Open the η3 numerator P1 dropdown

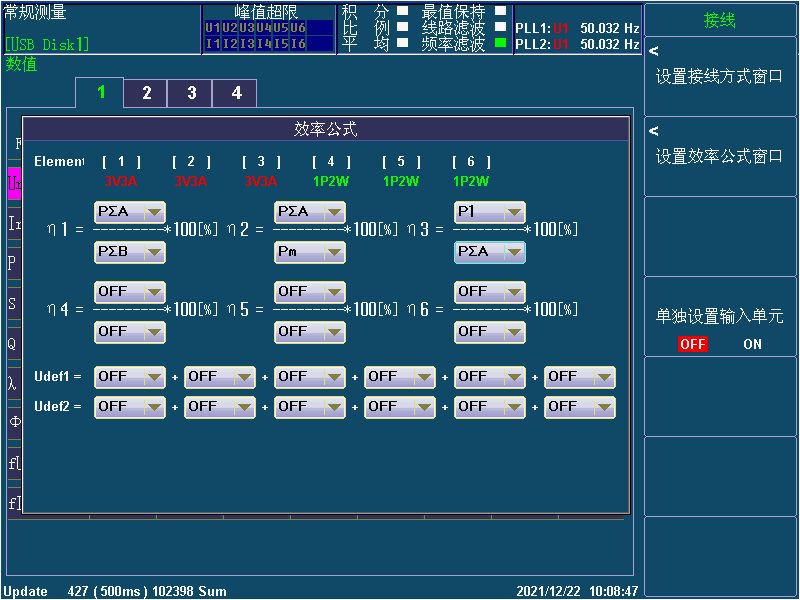coord(489,212)
